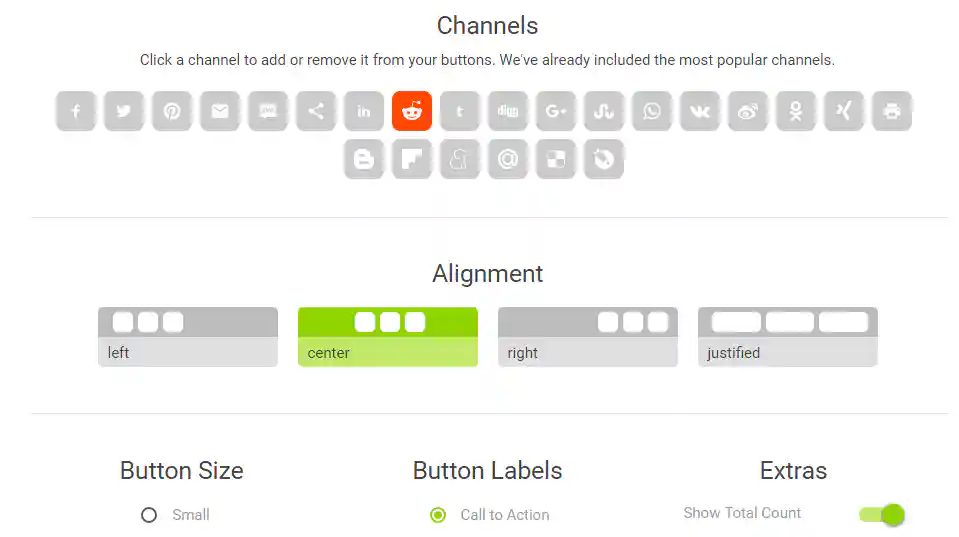Screen dimensions: 959x537
Task: Add the WhatsApp channel button
Action: click(x=651, y=111)
